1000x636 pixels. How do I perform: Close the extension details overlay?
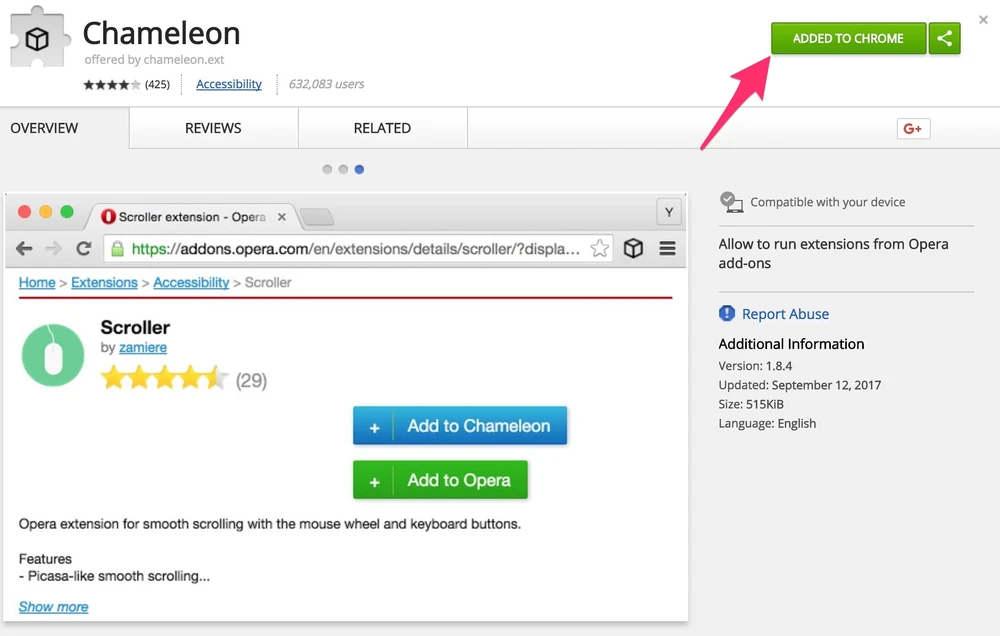pos(983,19)
